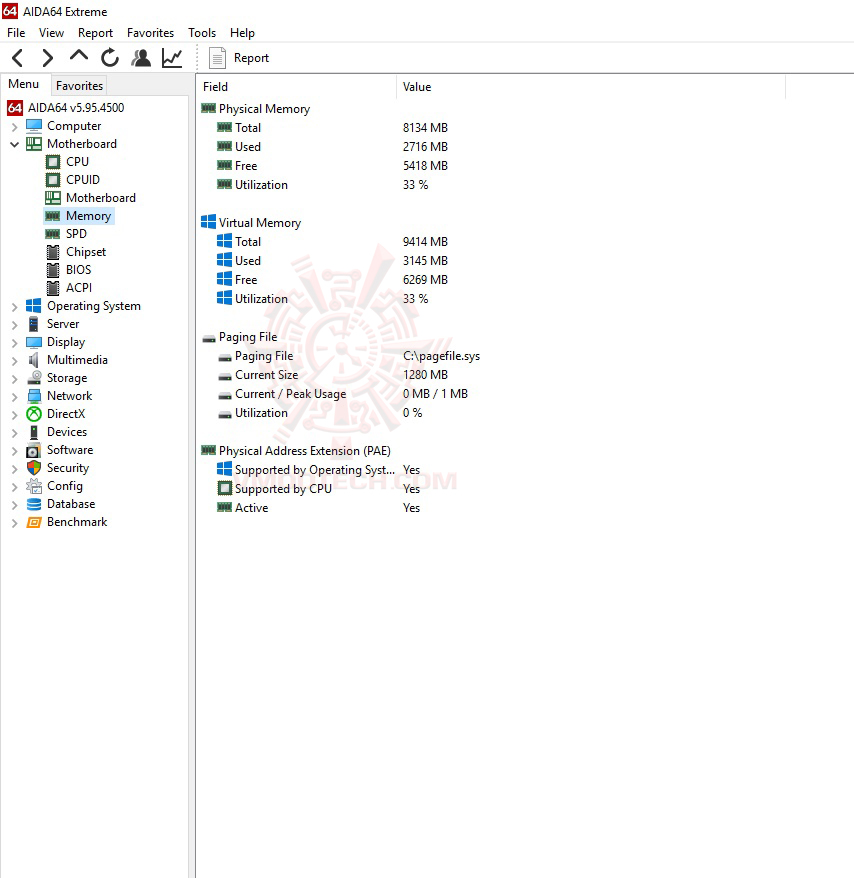Select the Supported by CPU row
The height and width of the screenshot is (878, 854).
[319, 489]
